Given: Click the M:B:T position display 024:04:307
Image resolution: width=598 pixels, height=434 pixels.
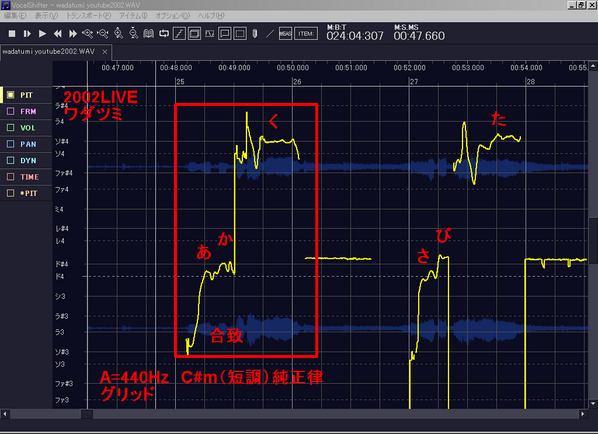Looking at the screenshot, I should [x=355, y=36].
